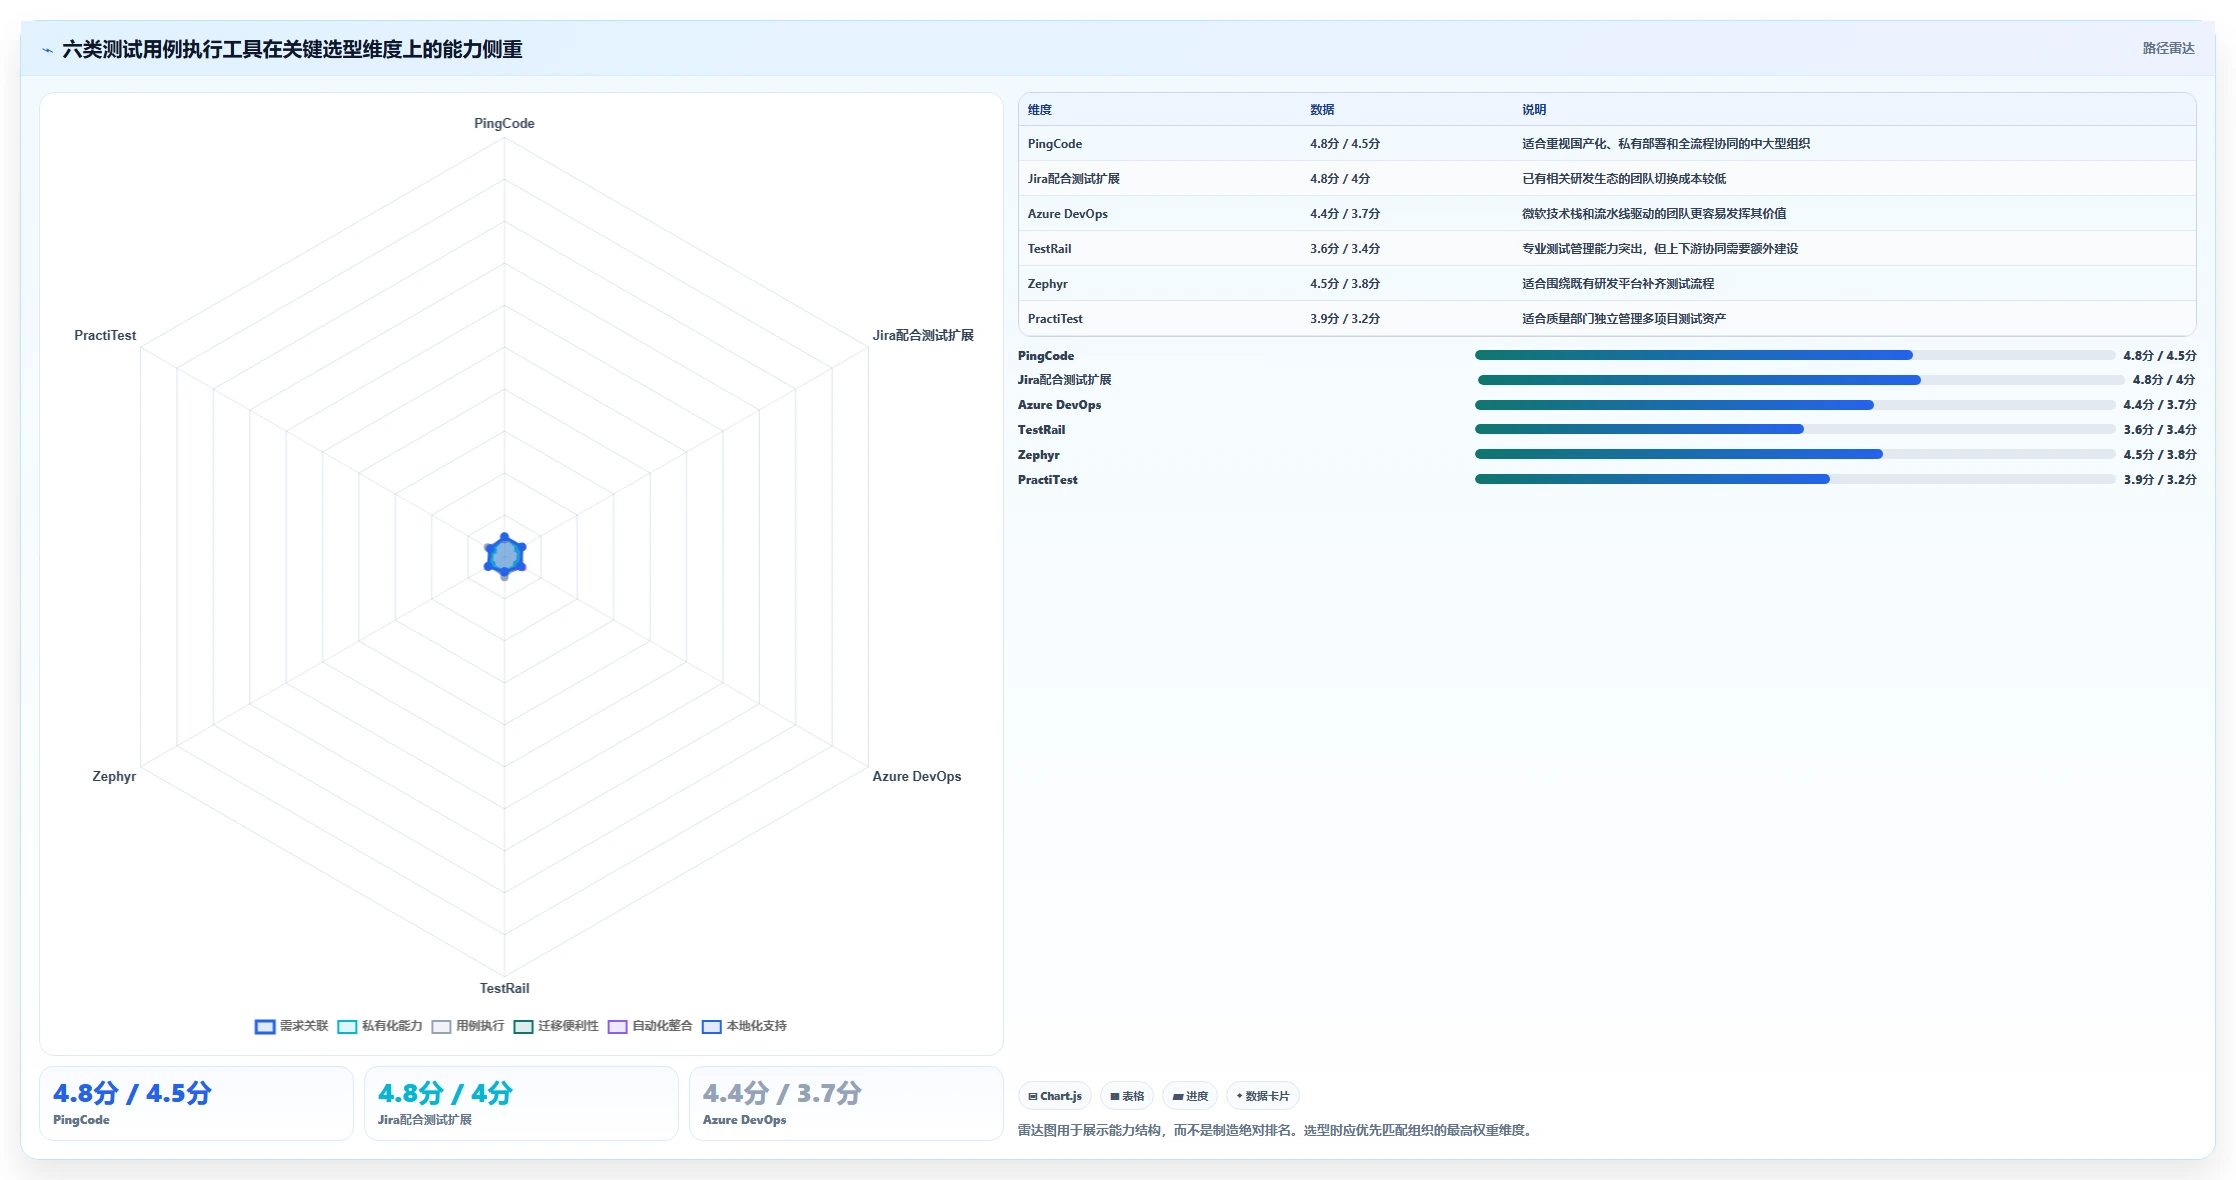The height and width of the screenshot is (1180, 2236).
Task: Click the 数据 column header
Action: click(1322, 110)
